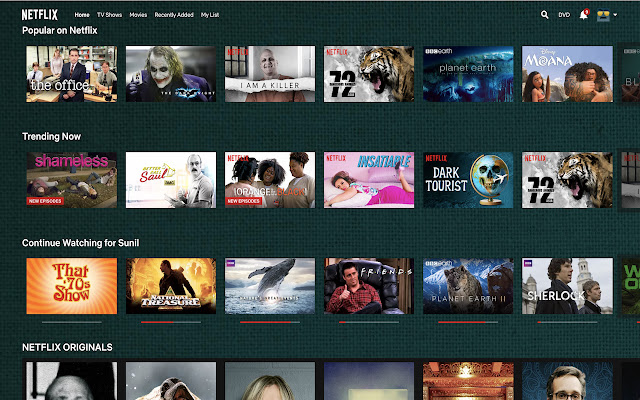
Task: Click progress bar under whale documentary
Action: pos(270,322)
